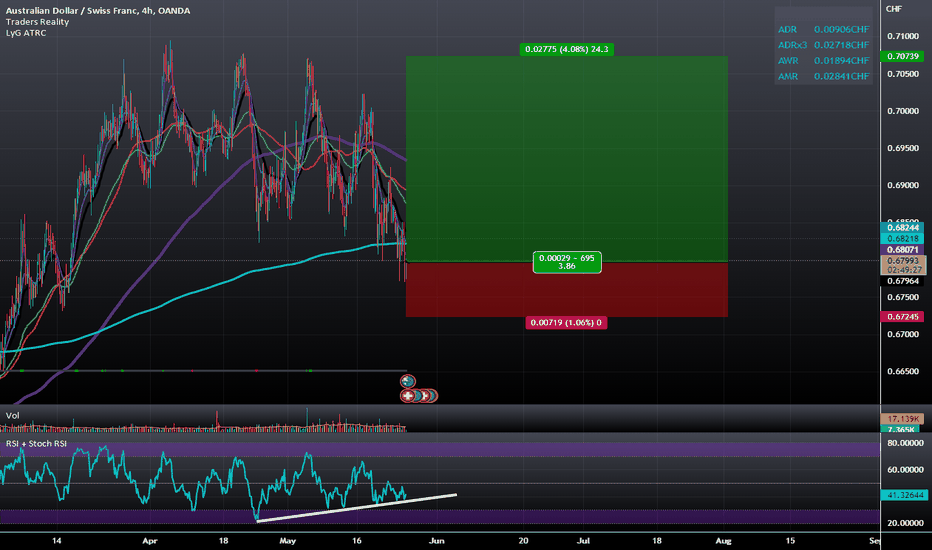This screenshot has width=932, height=550.
Task: Click the 0.71000 price axis label
Action: pyautogui.click(x=903, y=36)
